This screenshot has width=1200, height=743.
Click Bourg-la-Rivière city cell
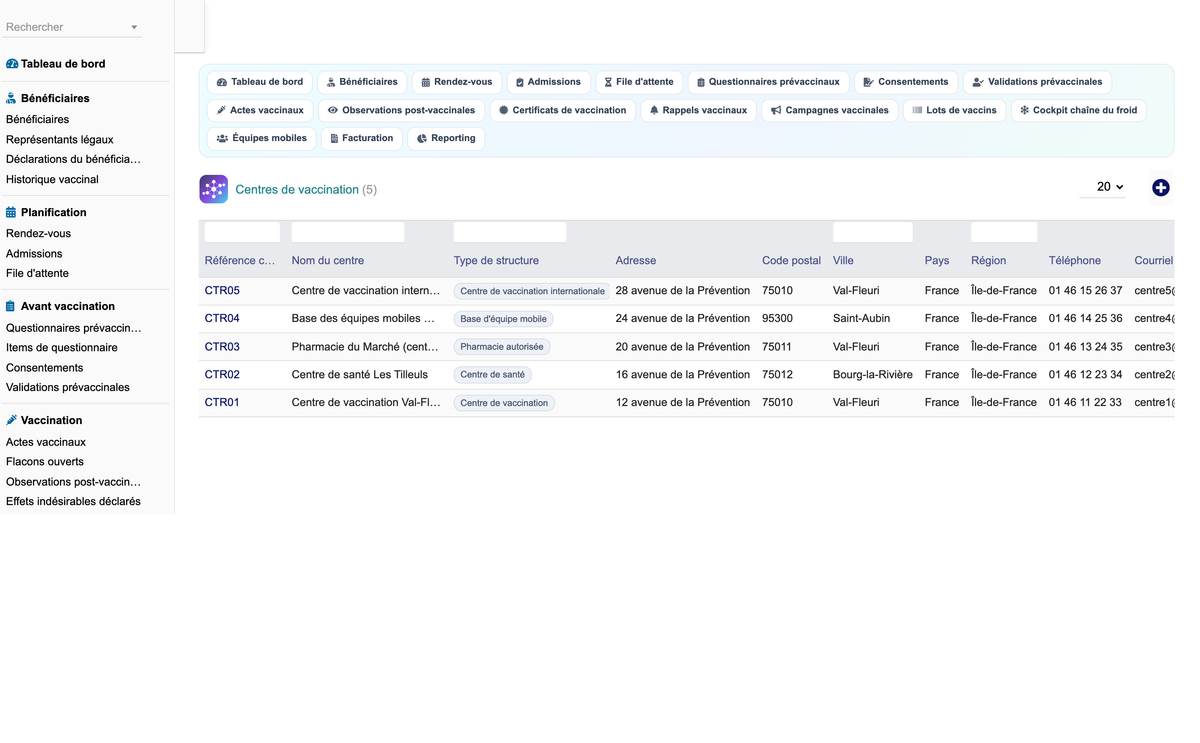pos(873,375)
